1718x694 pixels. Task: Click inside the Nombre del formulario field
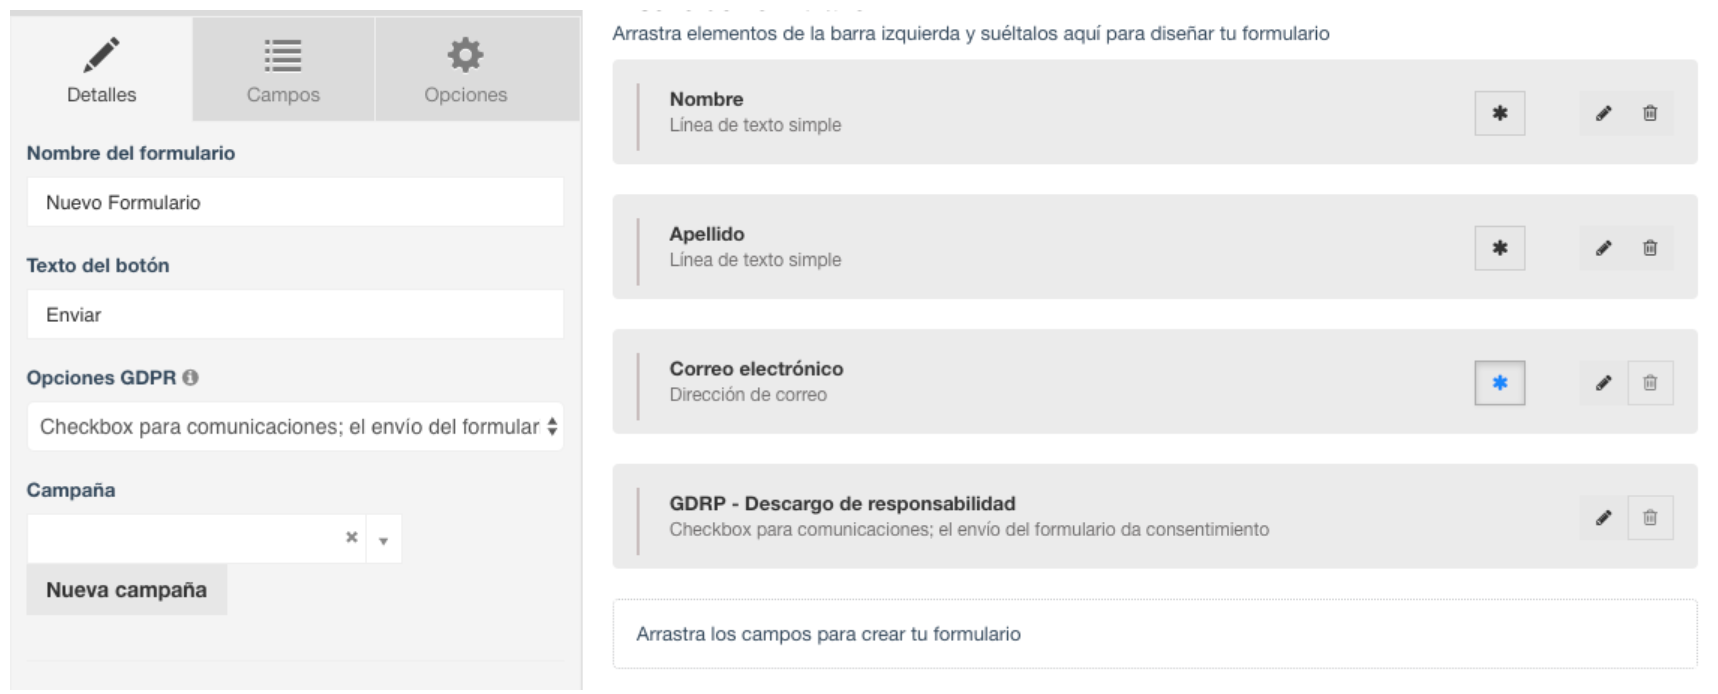point(296,201)
